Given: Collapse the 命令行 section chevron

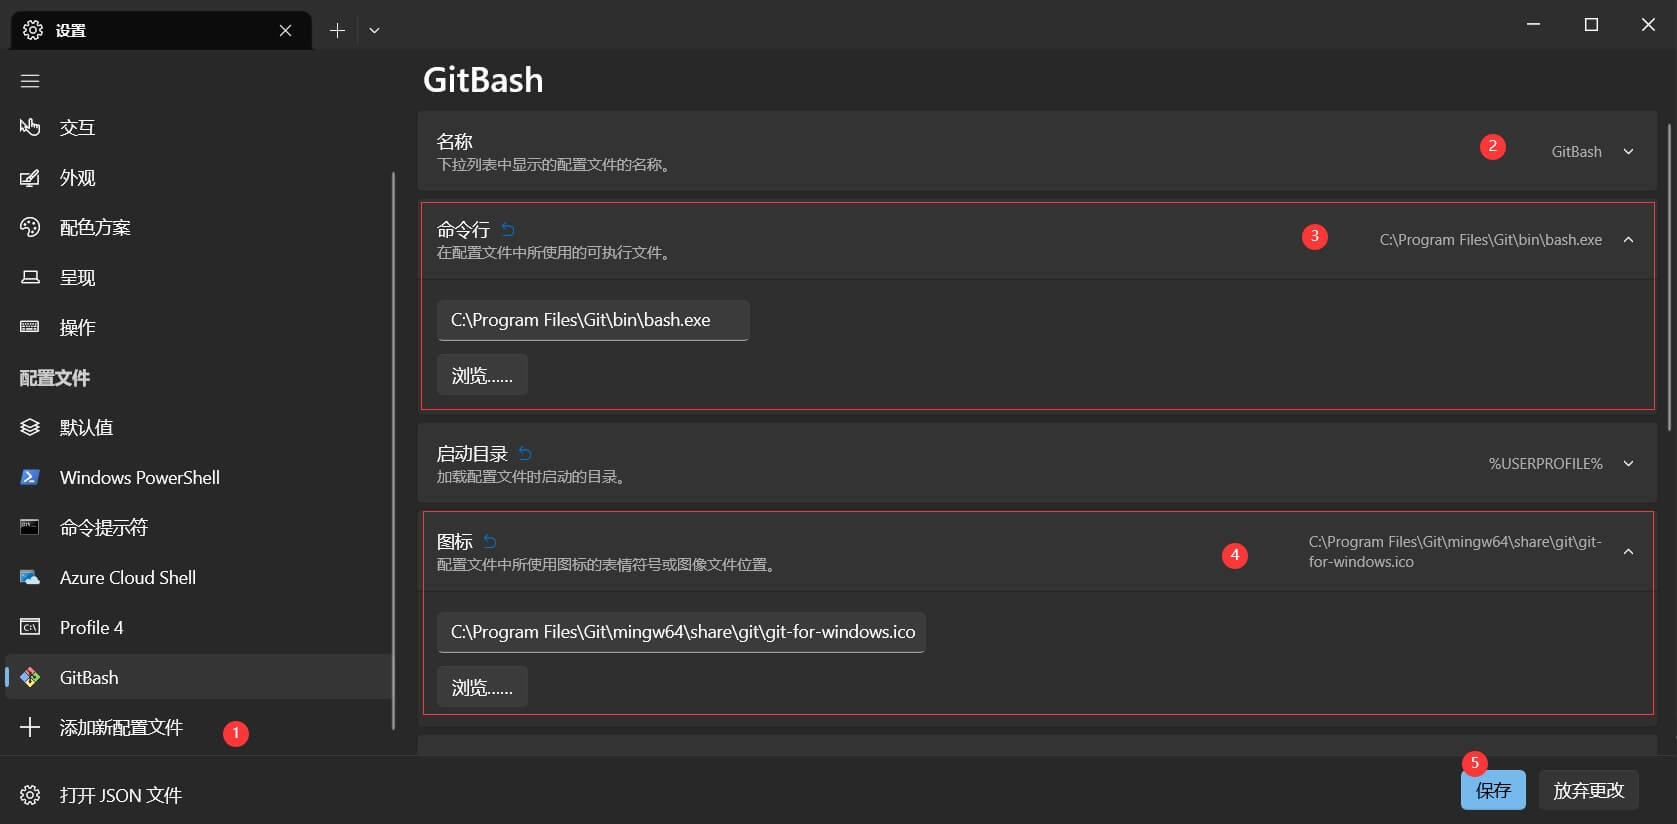Looking at the screenshot, I should (1629, 240).
